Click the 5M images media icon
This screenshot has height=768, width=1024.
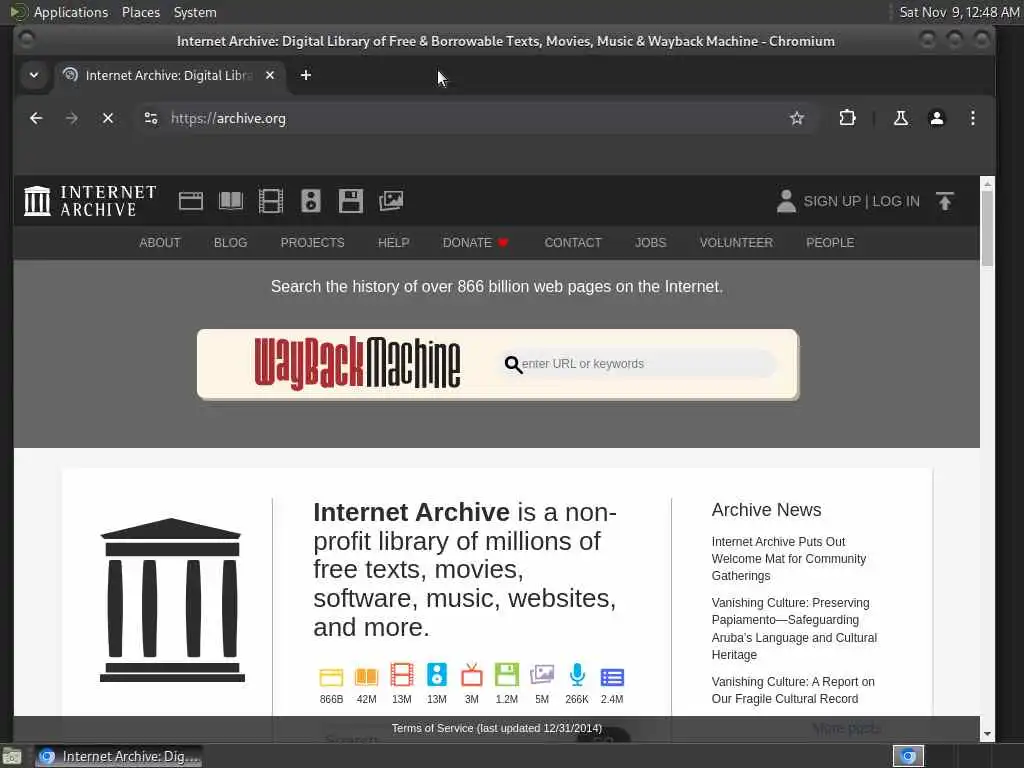(x=542, y=675)
